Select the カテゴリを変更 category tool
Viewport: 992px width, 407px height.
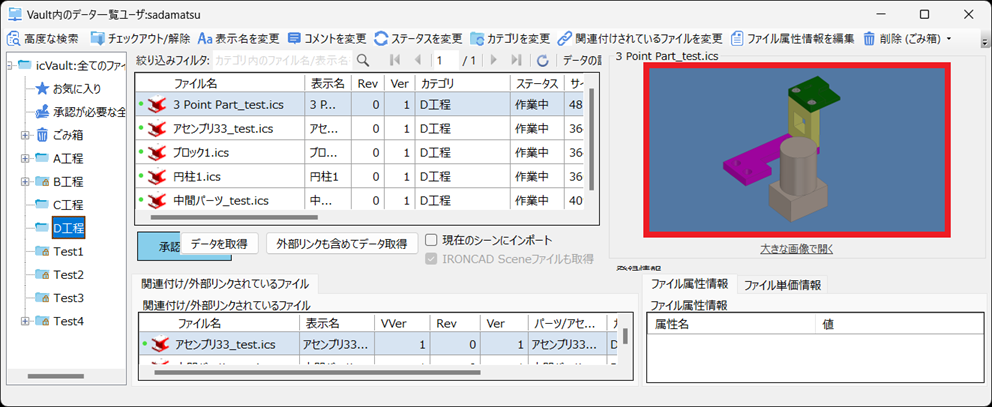509,39
